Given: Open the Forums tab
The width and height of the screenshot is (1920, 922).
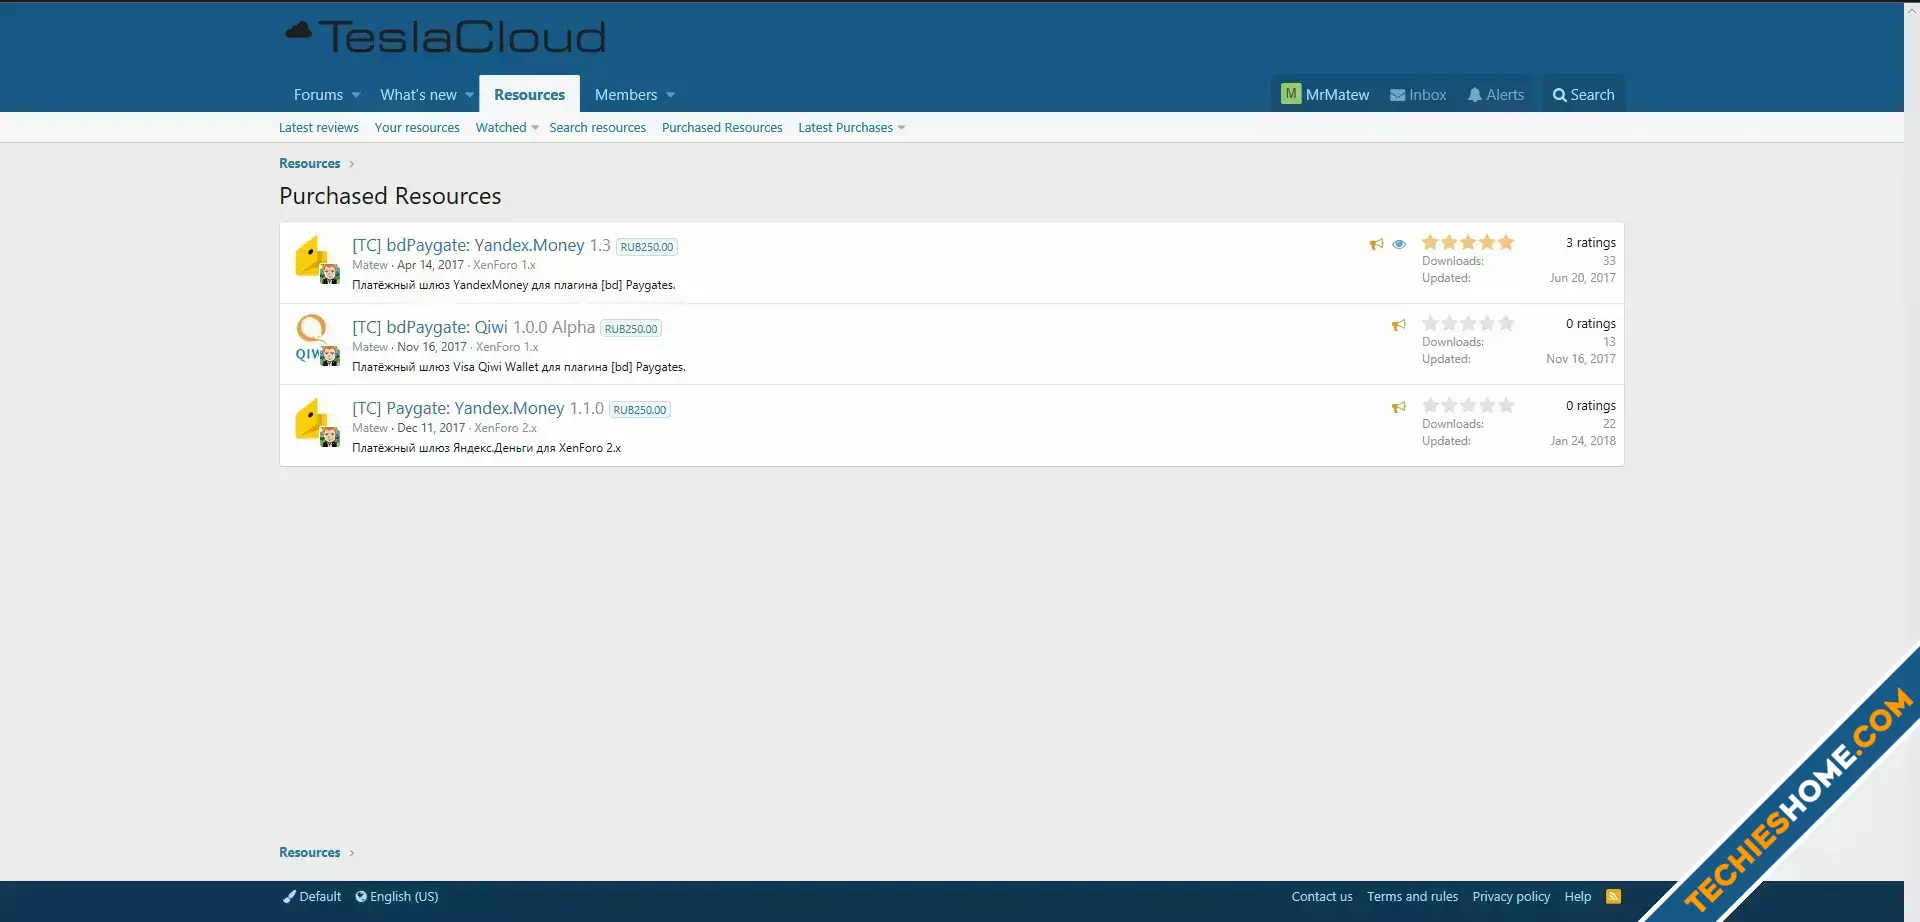Looking at the screenshot, I should tap(318, 95).
